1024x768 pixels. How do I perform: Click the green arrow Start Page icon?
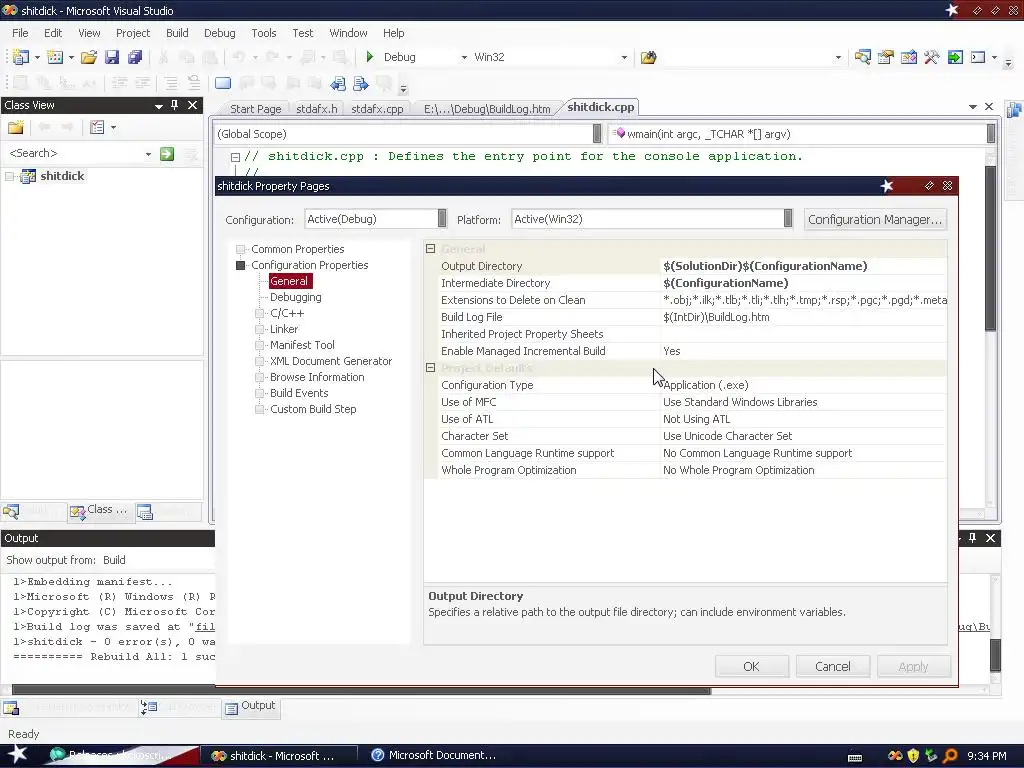(955, 57)
